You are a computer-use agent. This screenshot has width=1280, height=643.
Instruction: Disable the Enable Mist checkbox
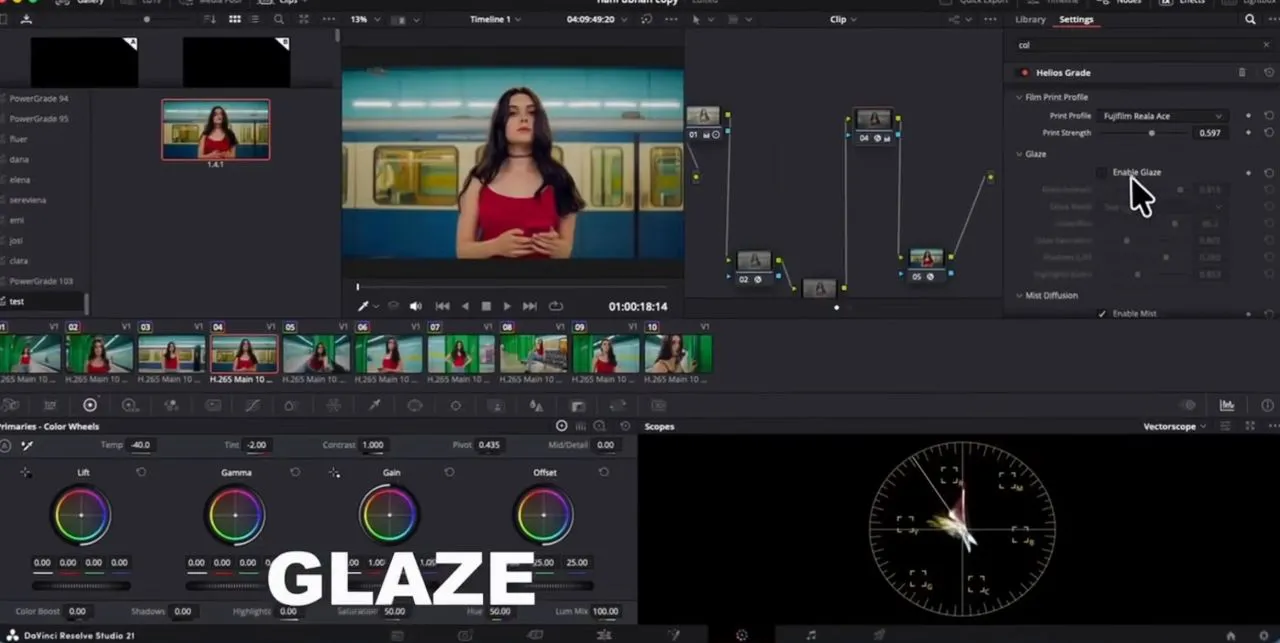(x=1102, y=313)
